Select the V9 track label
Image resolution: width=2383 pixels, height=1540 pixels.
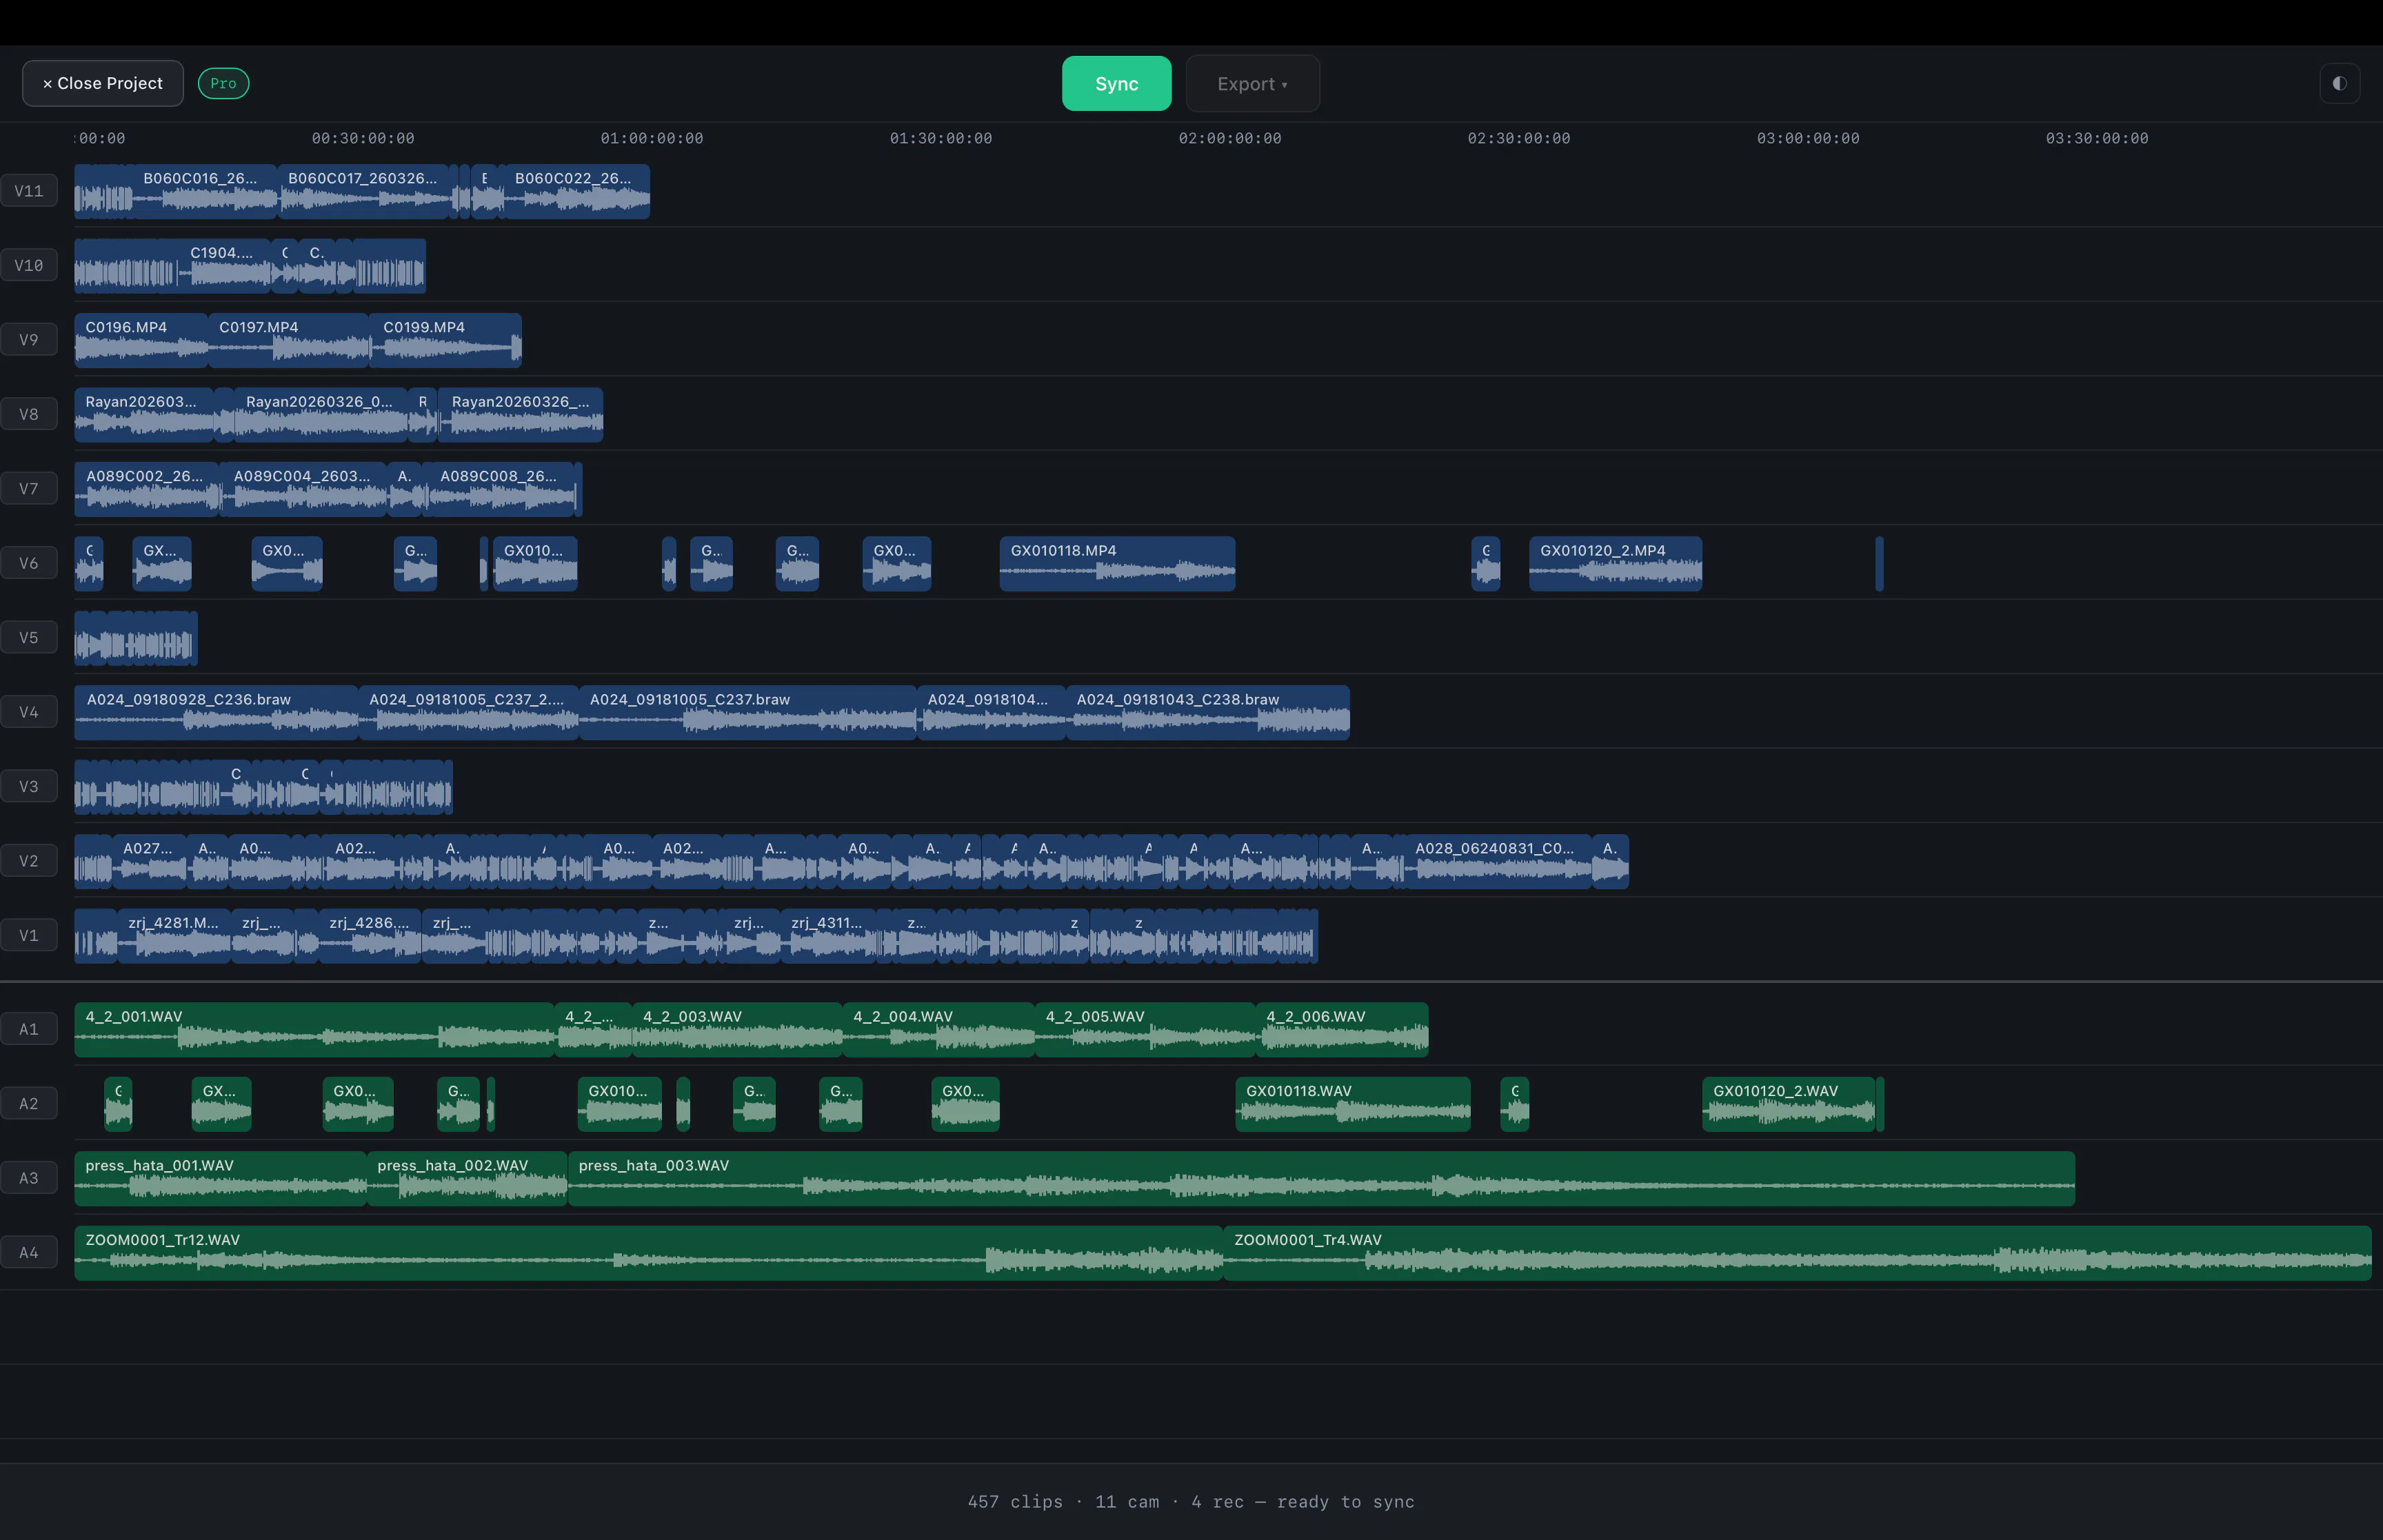pos(29,340)
